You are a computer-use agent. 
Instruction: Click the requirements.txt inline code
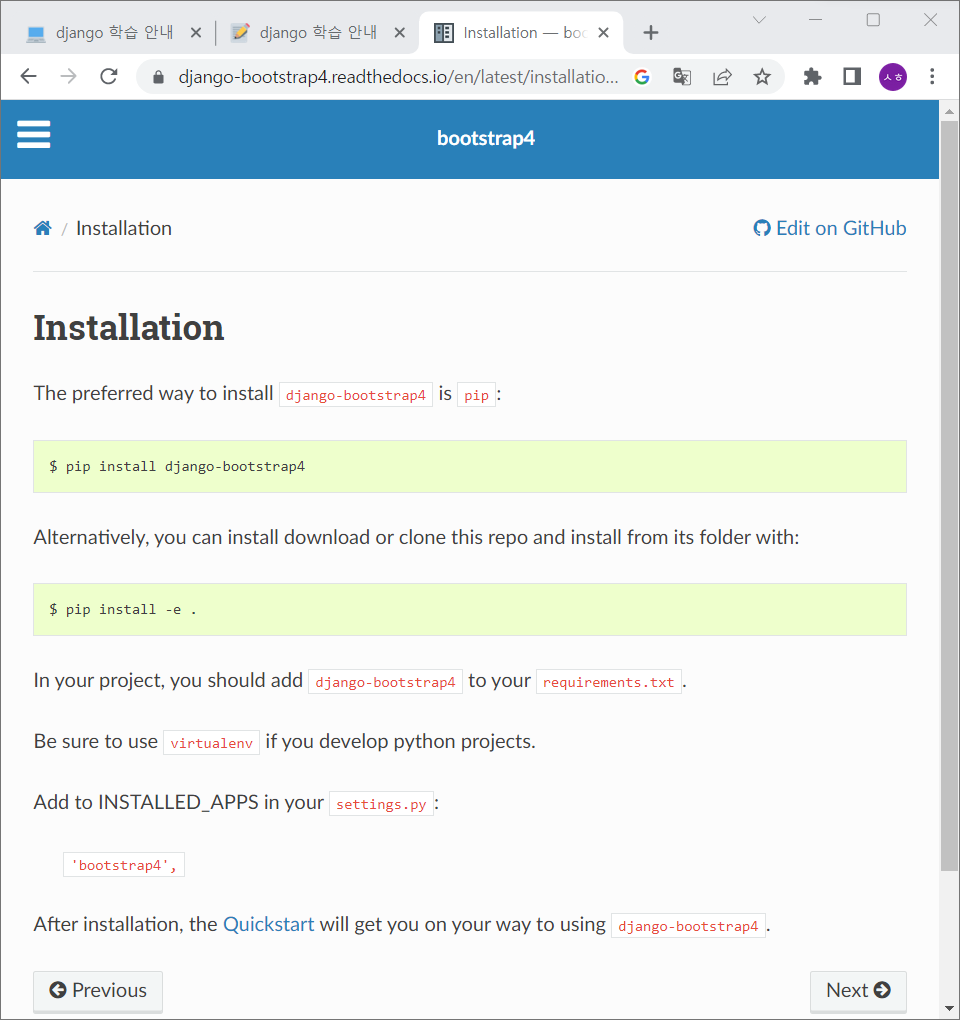point(609,682)
